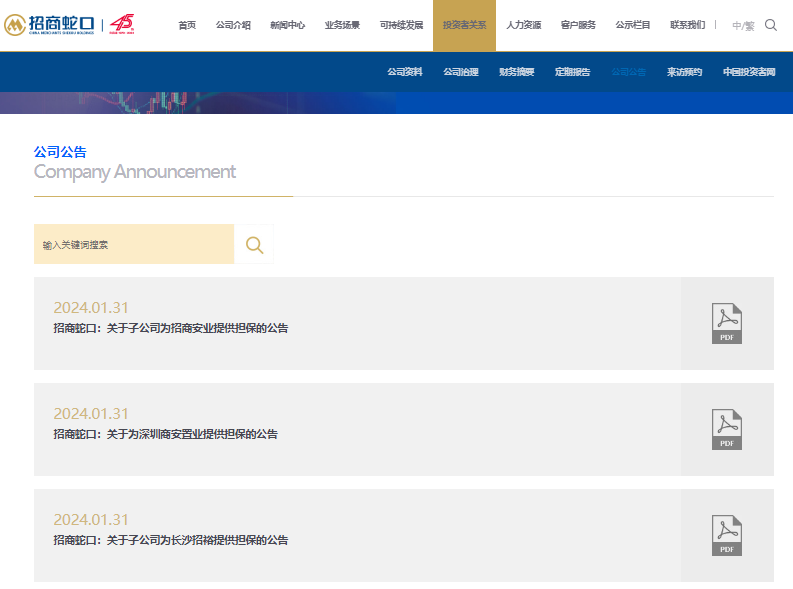Image resolution: width=793 pixels, height=589 pixels.
Task: Click the keyword search magnifier button
Action: (254, 244)
